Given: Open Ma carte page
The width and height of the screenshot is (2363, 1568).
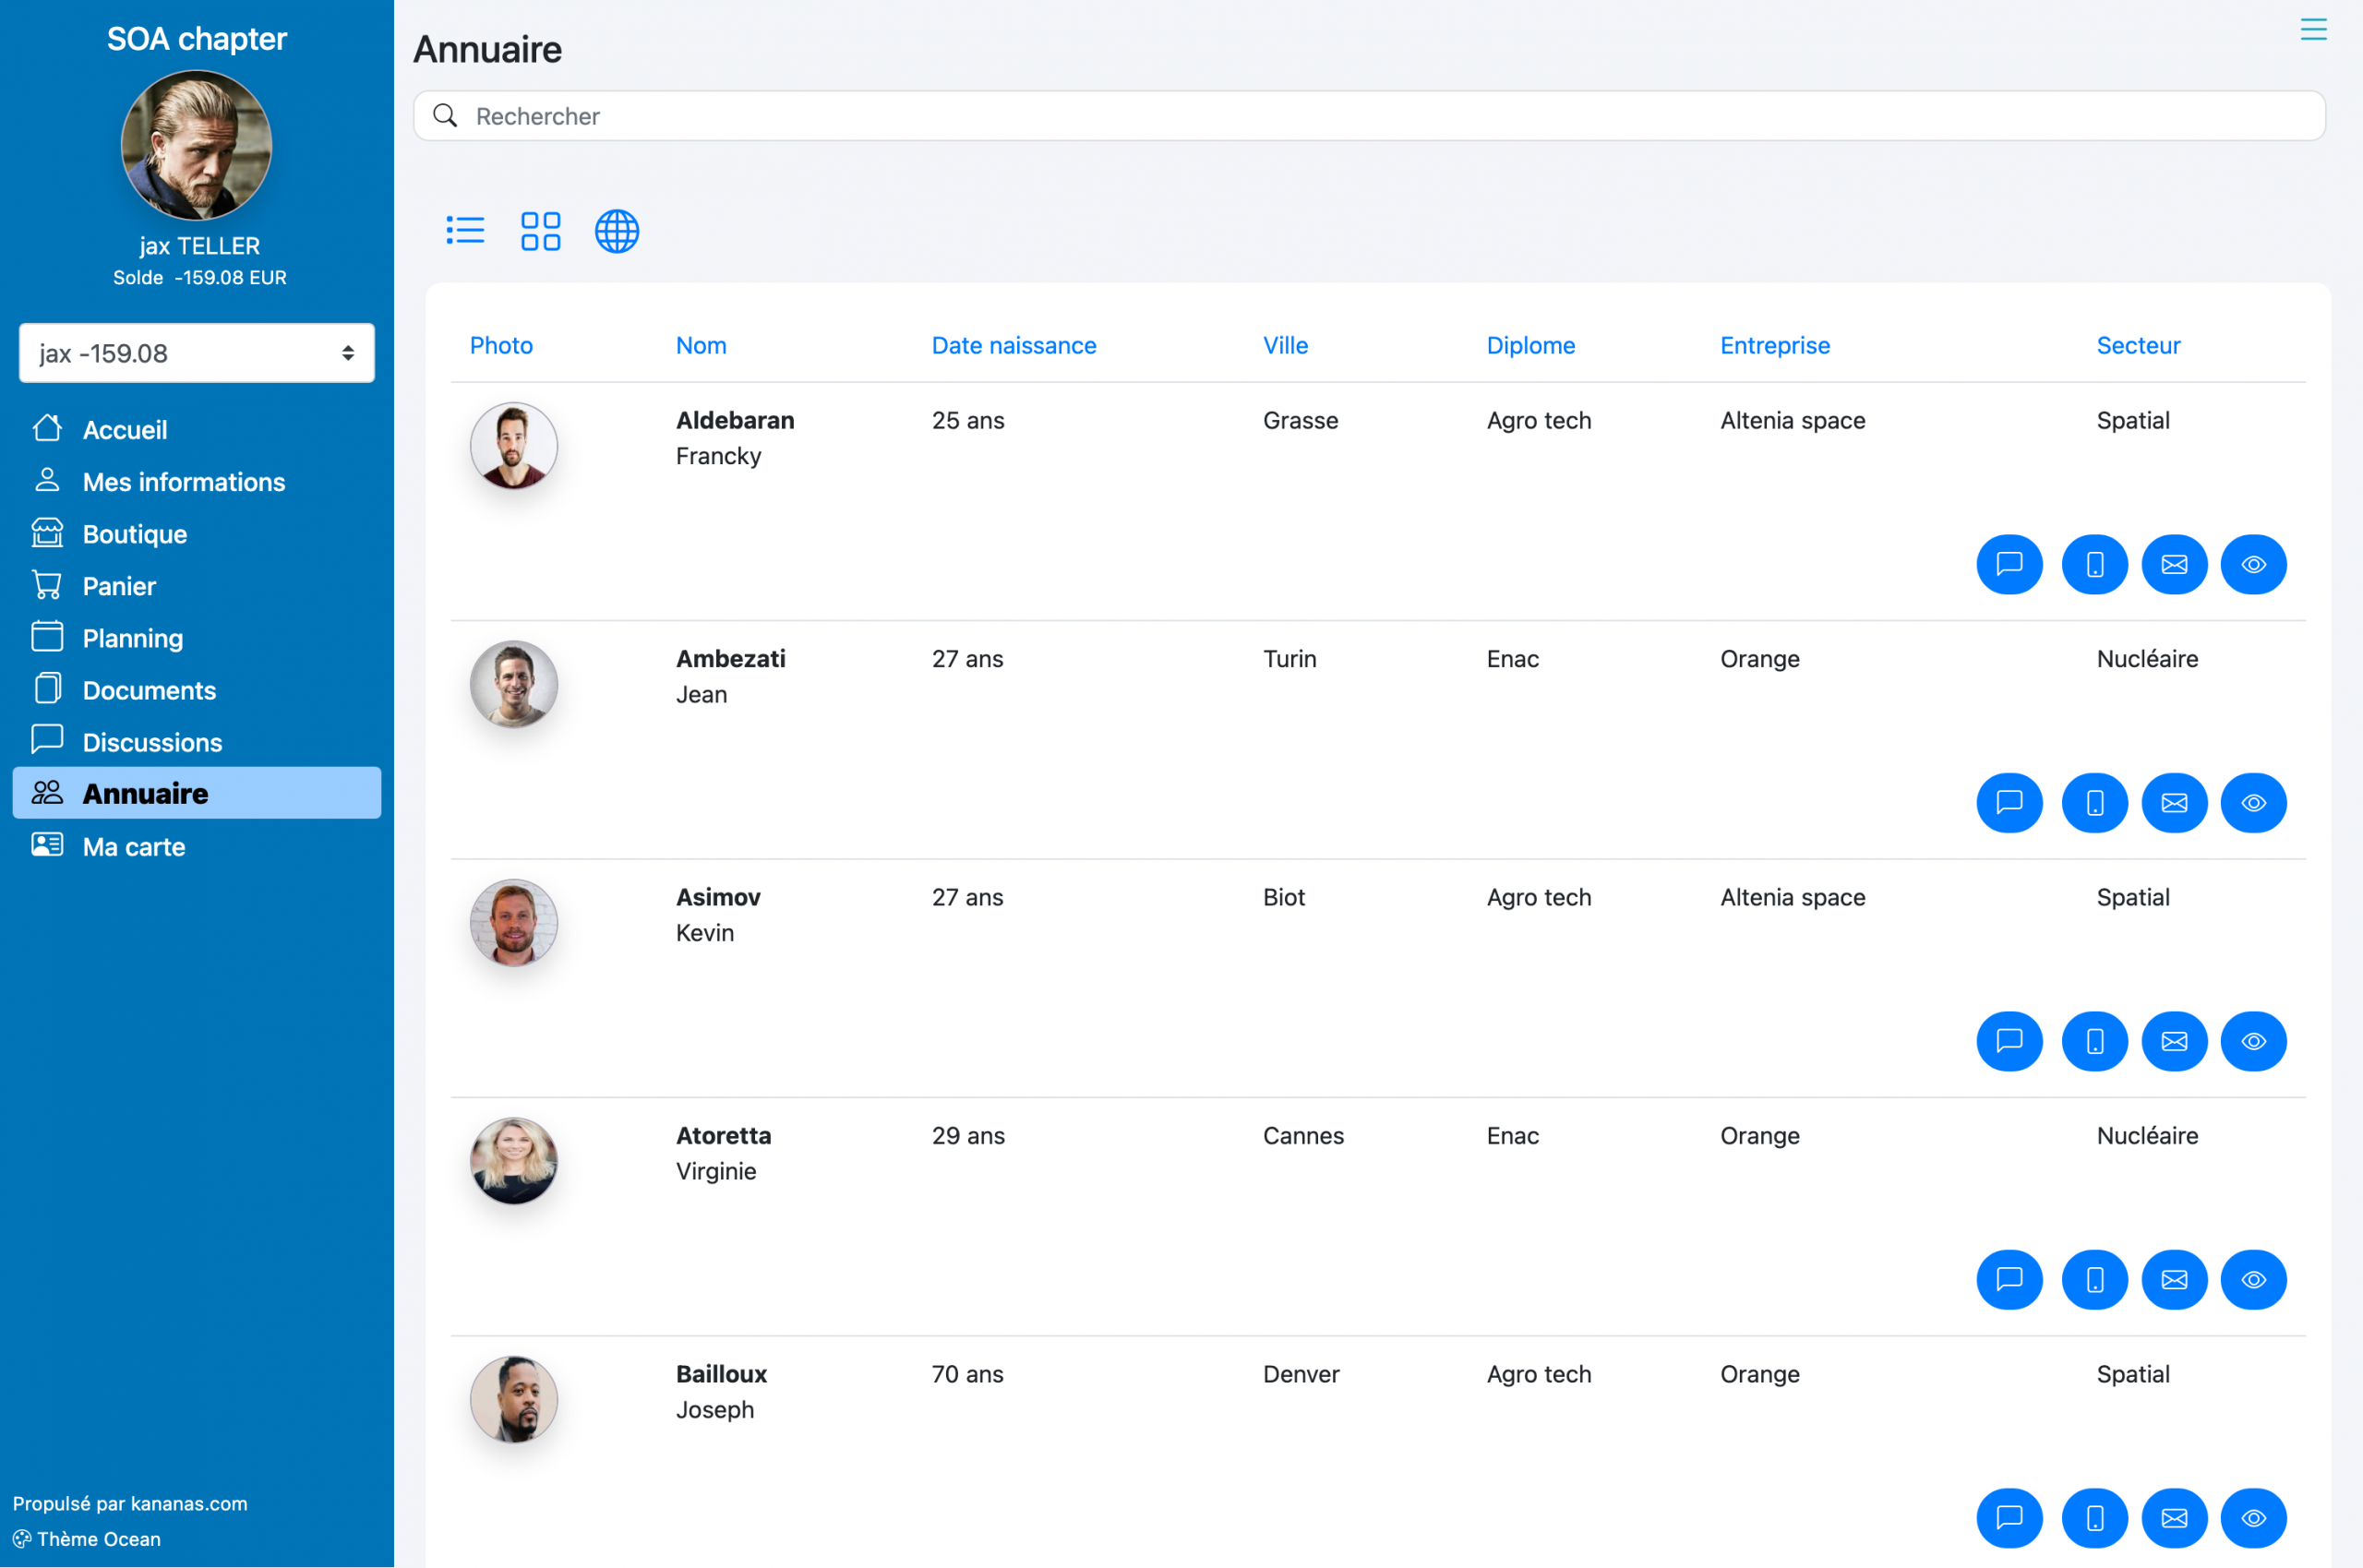Looking at the screenshot, I should [x=133, y=846].
